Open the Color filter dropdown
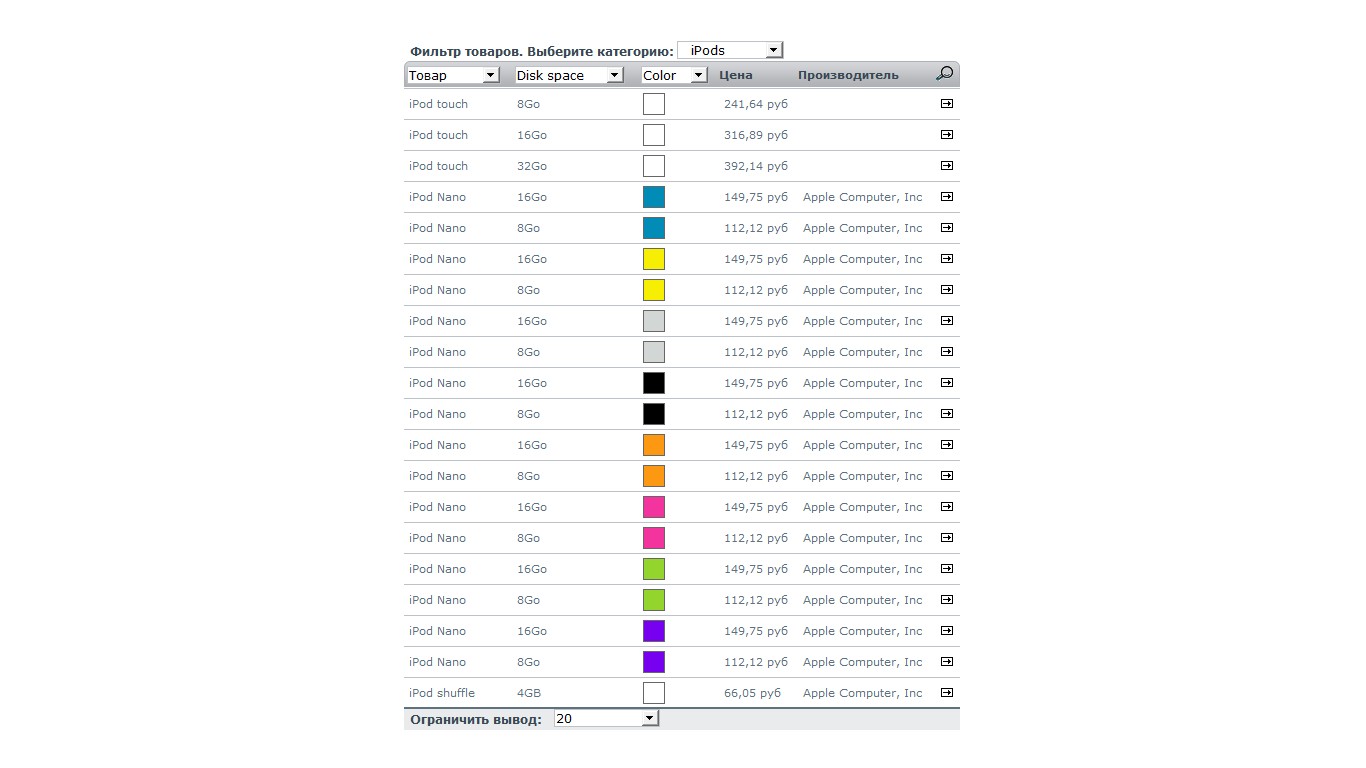1366x768 pixels. pos(674,75)
